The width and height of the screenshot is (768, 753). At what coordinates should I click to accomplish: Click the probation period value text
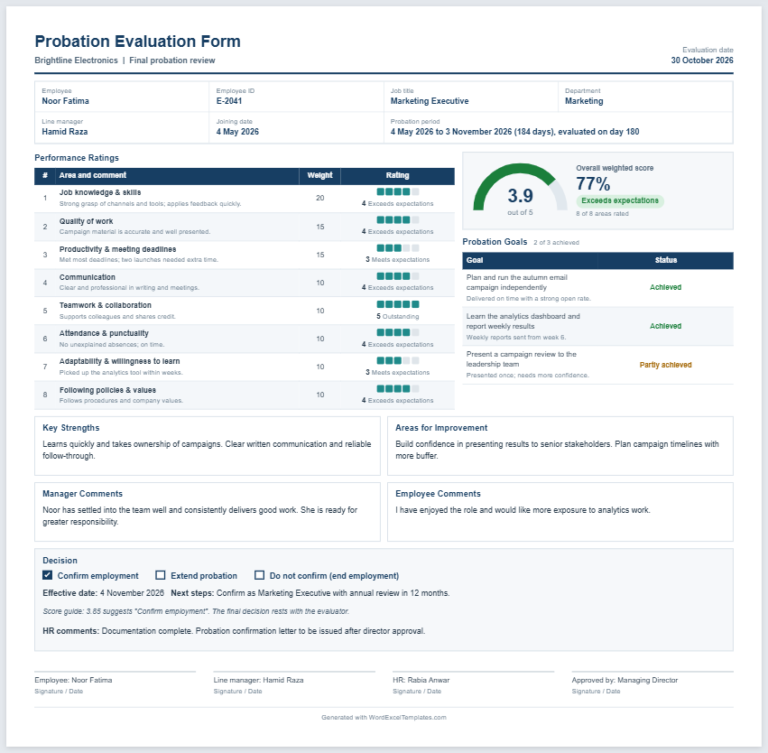pos(515,132)
